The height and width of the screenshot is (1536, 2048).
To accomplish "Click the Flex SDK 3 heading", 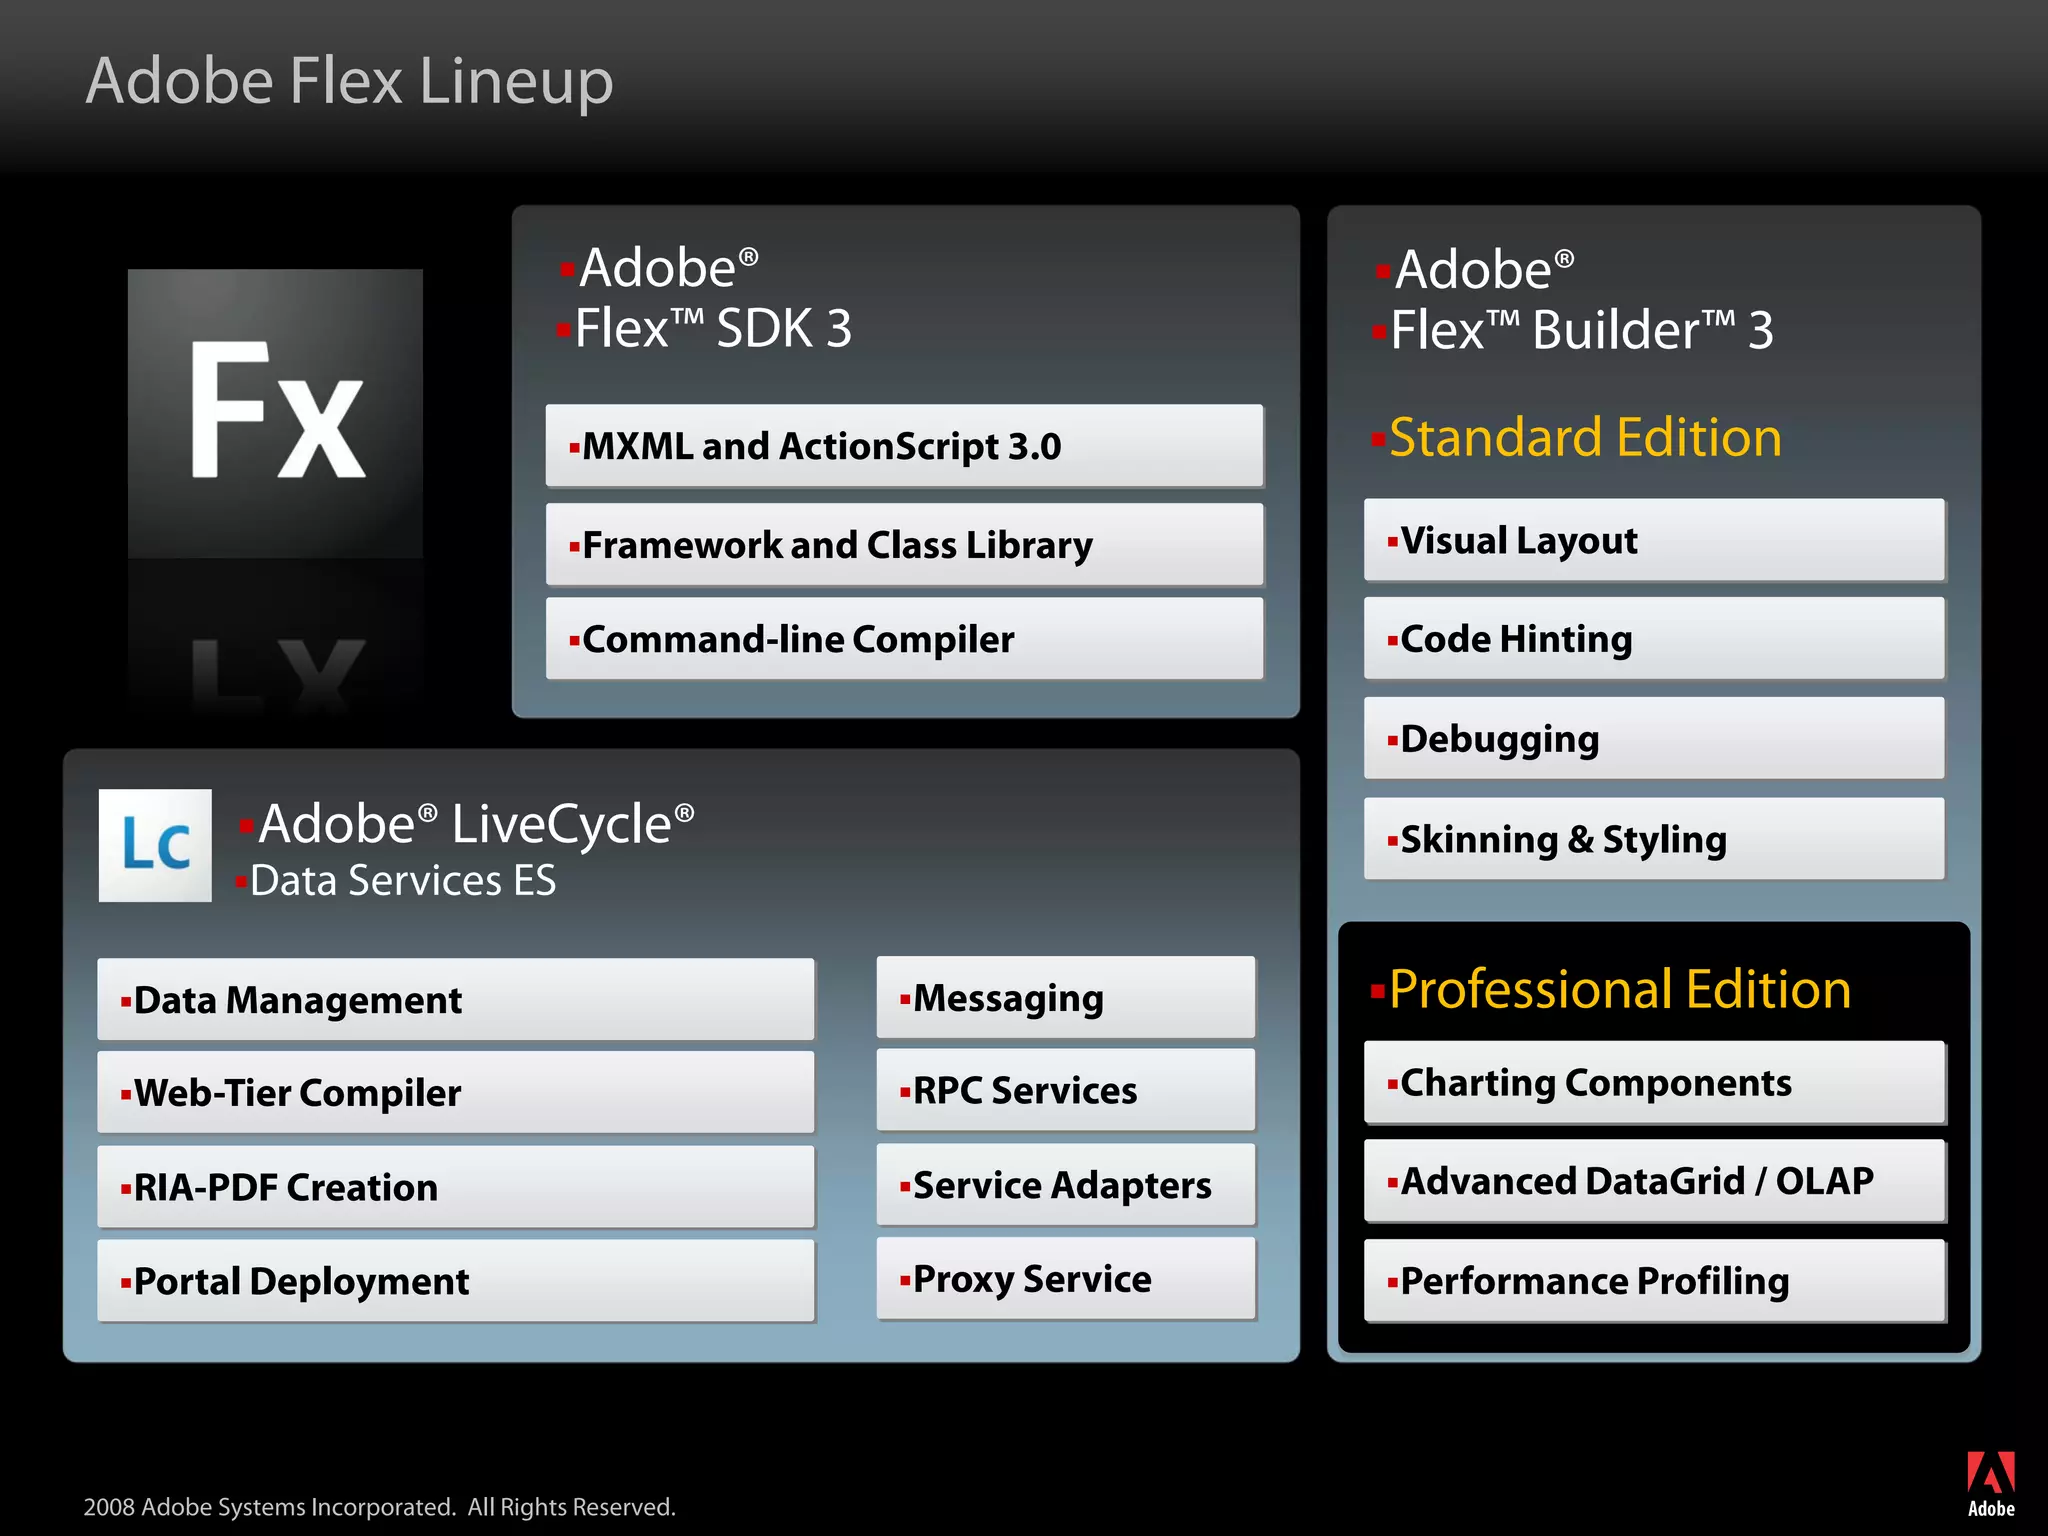I will (713, 329).
